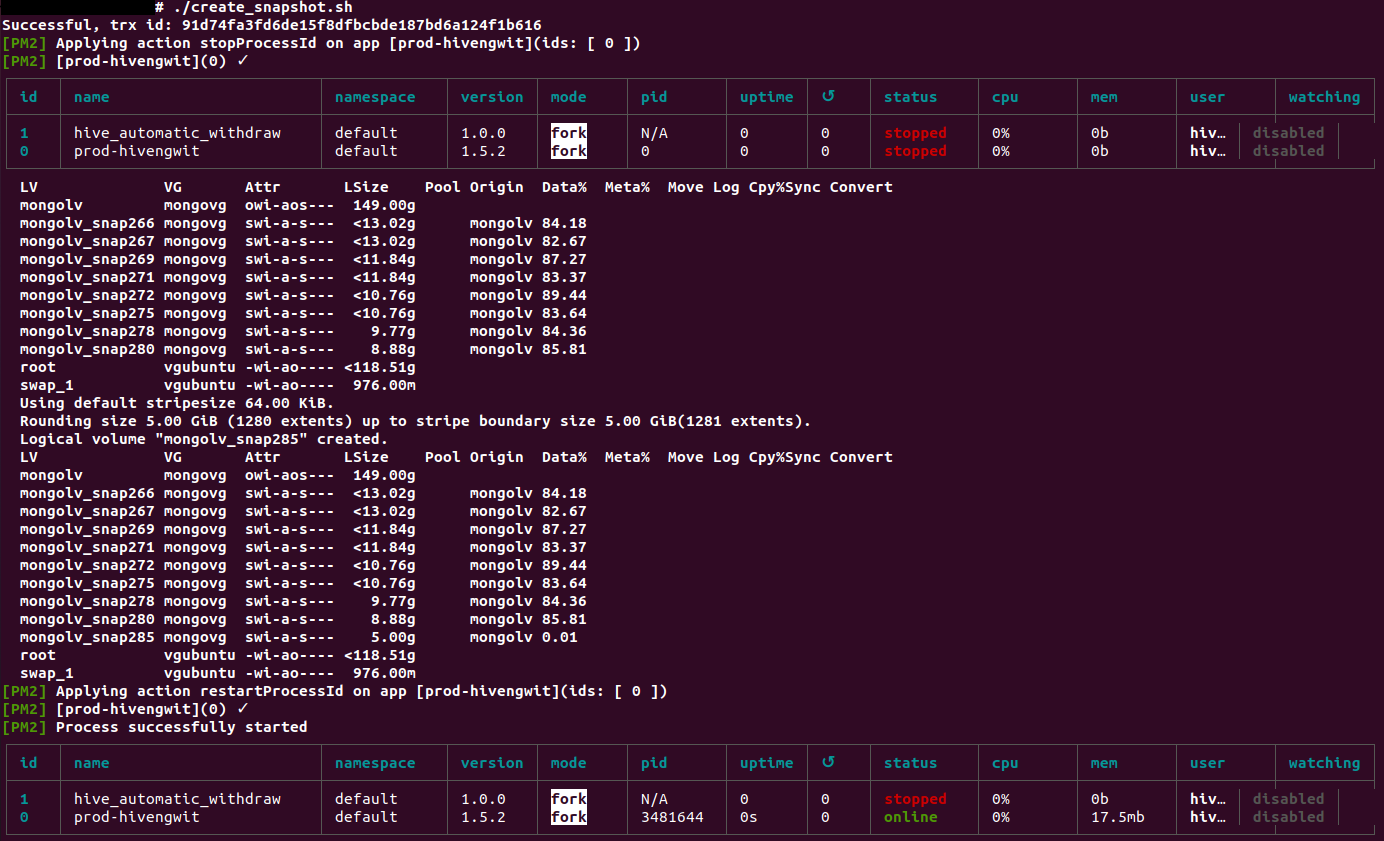Viewport: 1384px width, 841px height.
Task: Click the 'Logical volume mongolv_snap285 created' message
Action: coord(203,439)
